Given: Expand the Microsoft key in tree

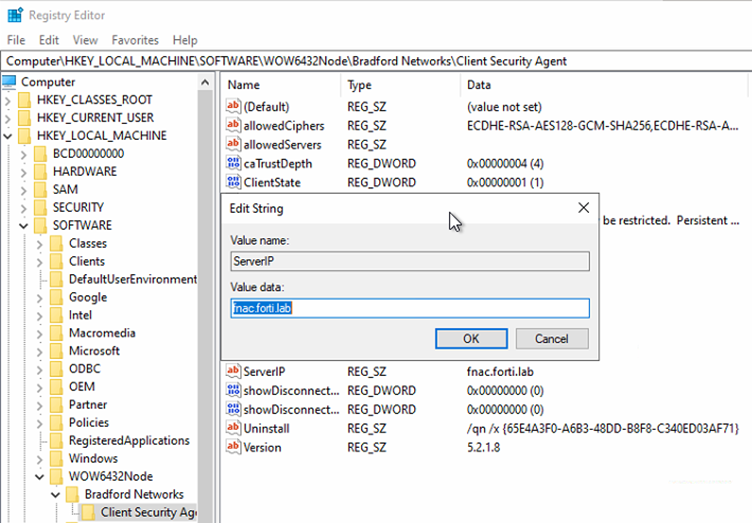Looking at the screenshot, I should point(41,351).
